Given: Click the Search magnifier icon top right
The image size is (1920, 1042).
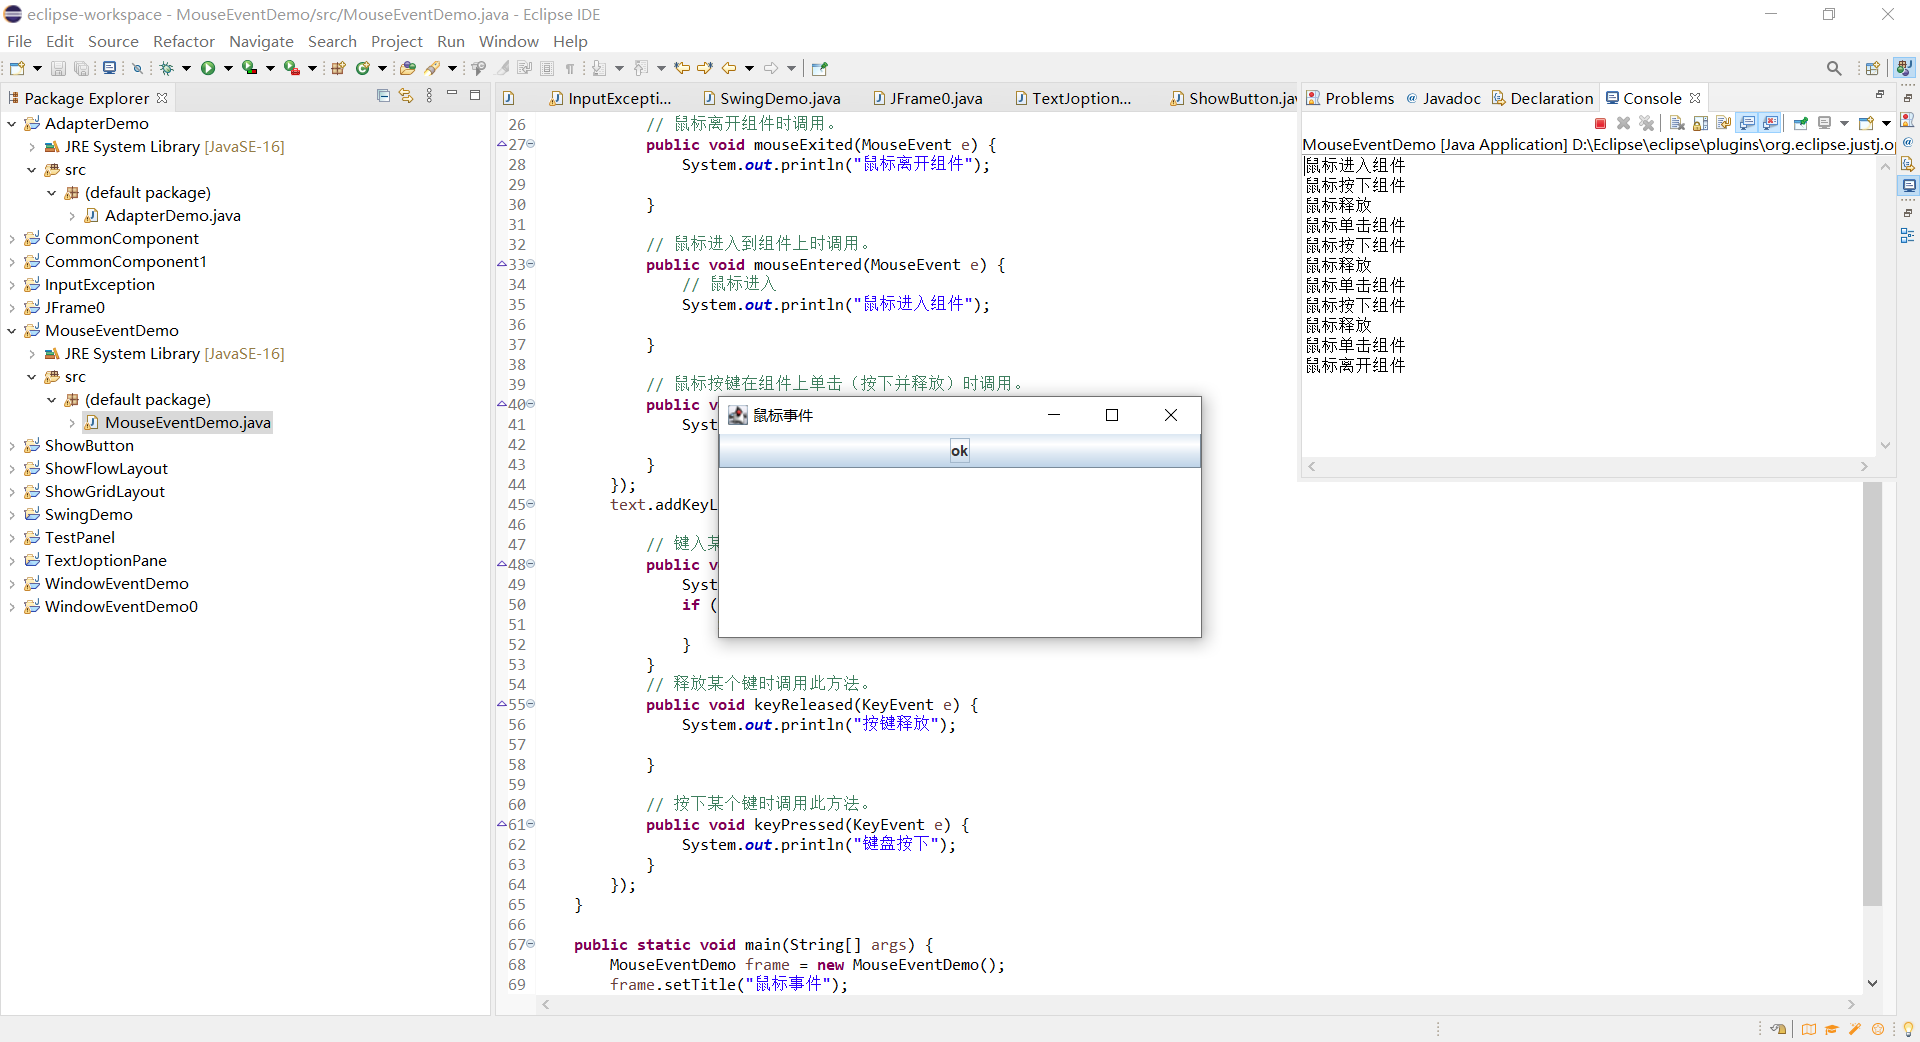Looking at the screenshot, I should pos(1834,68).
